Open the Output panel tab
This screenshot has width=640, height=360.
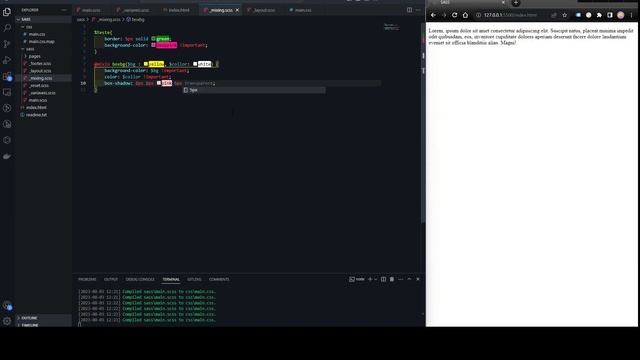pyautogui.click(x=111, y=279)
